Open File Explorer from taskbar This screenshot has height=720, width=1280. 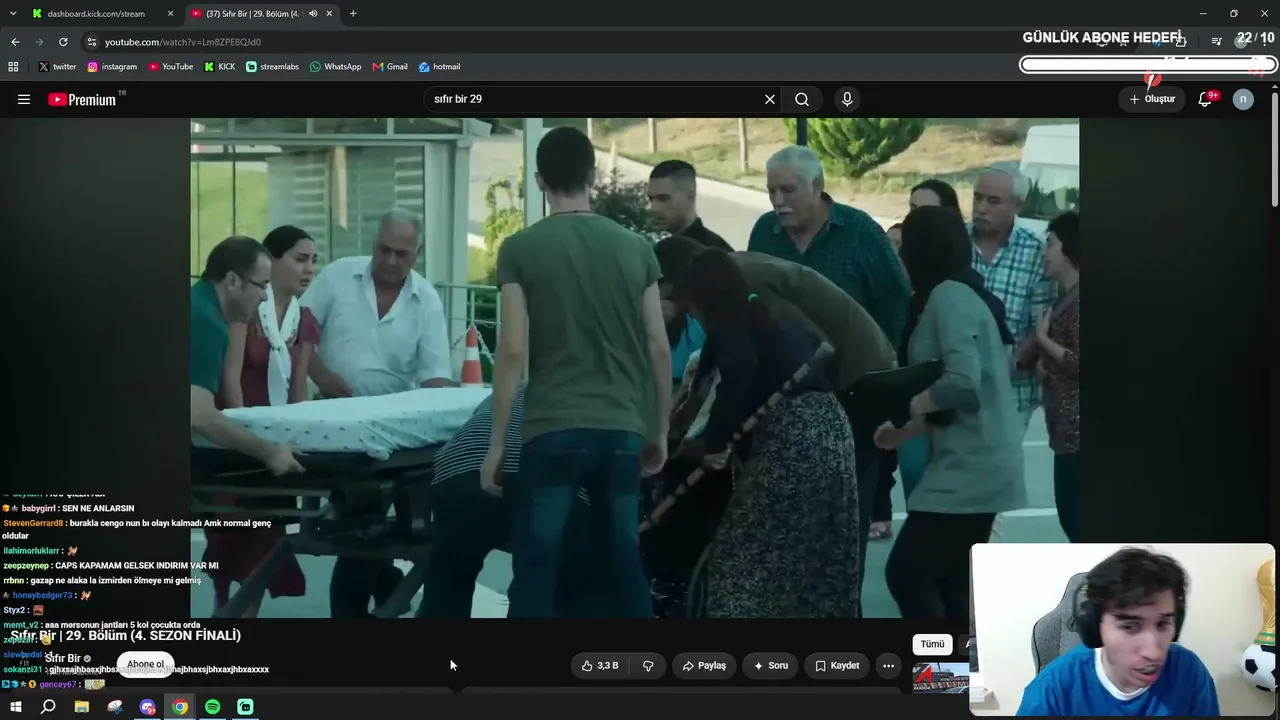point(82,707)
